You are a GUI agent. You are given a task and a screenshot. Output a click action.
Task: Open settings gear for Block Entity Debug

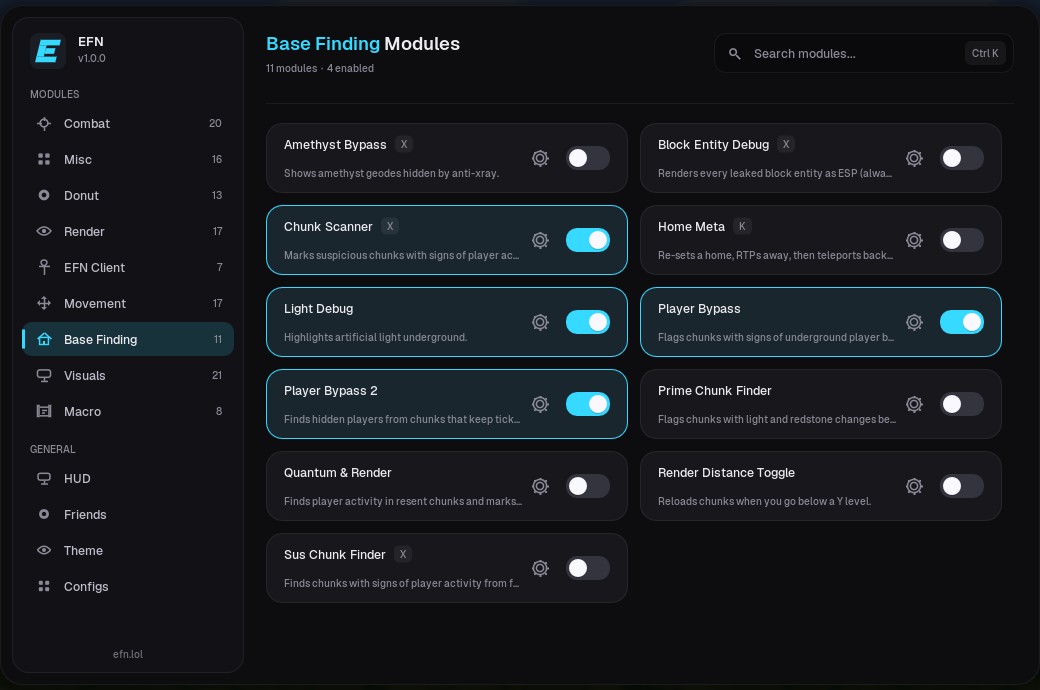pyautogui.click(x=915, y=158)
